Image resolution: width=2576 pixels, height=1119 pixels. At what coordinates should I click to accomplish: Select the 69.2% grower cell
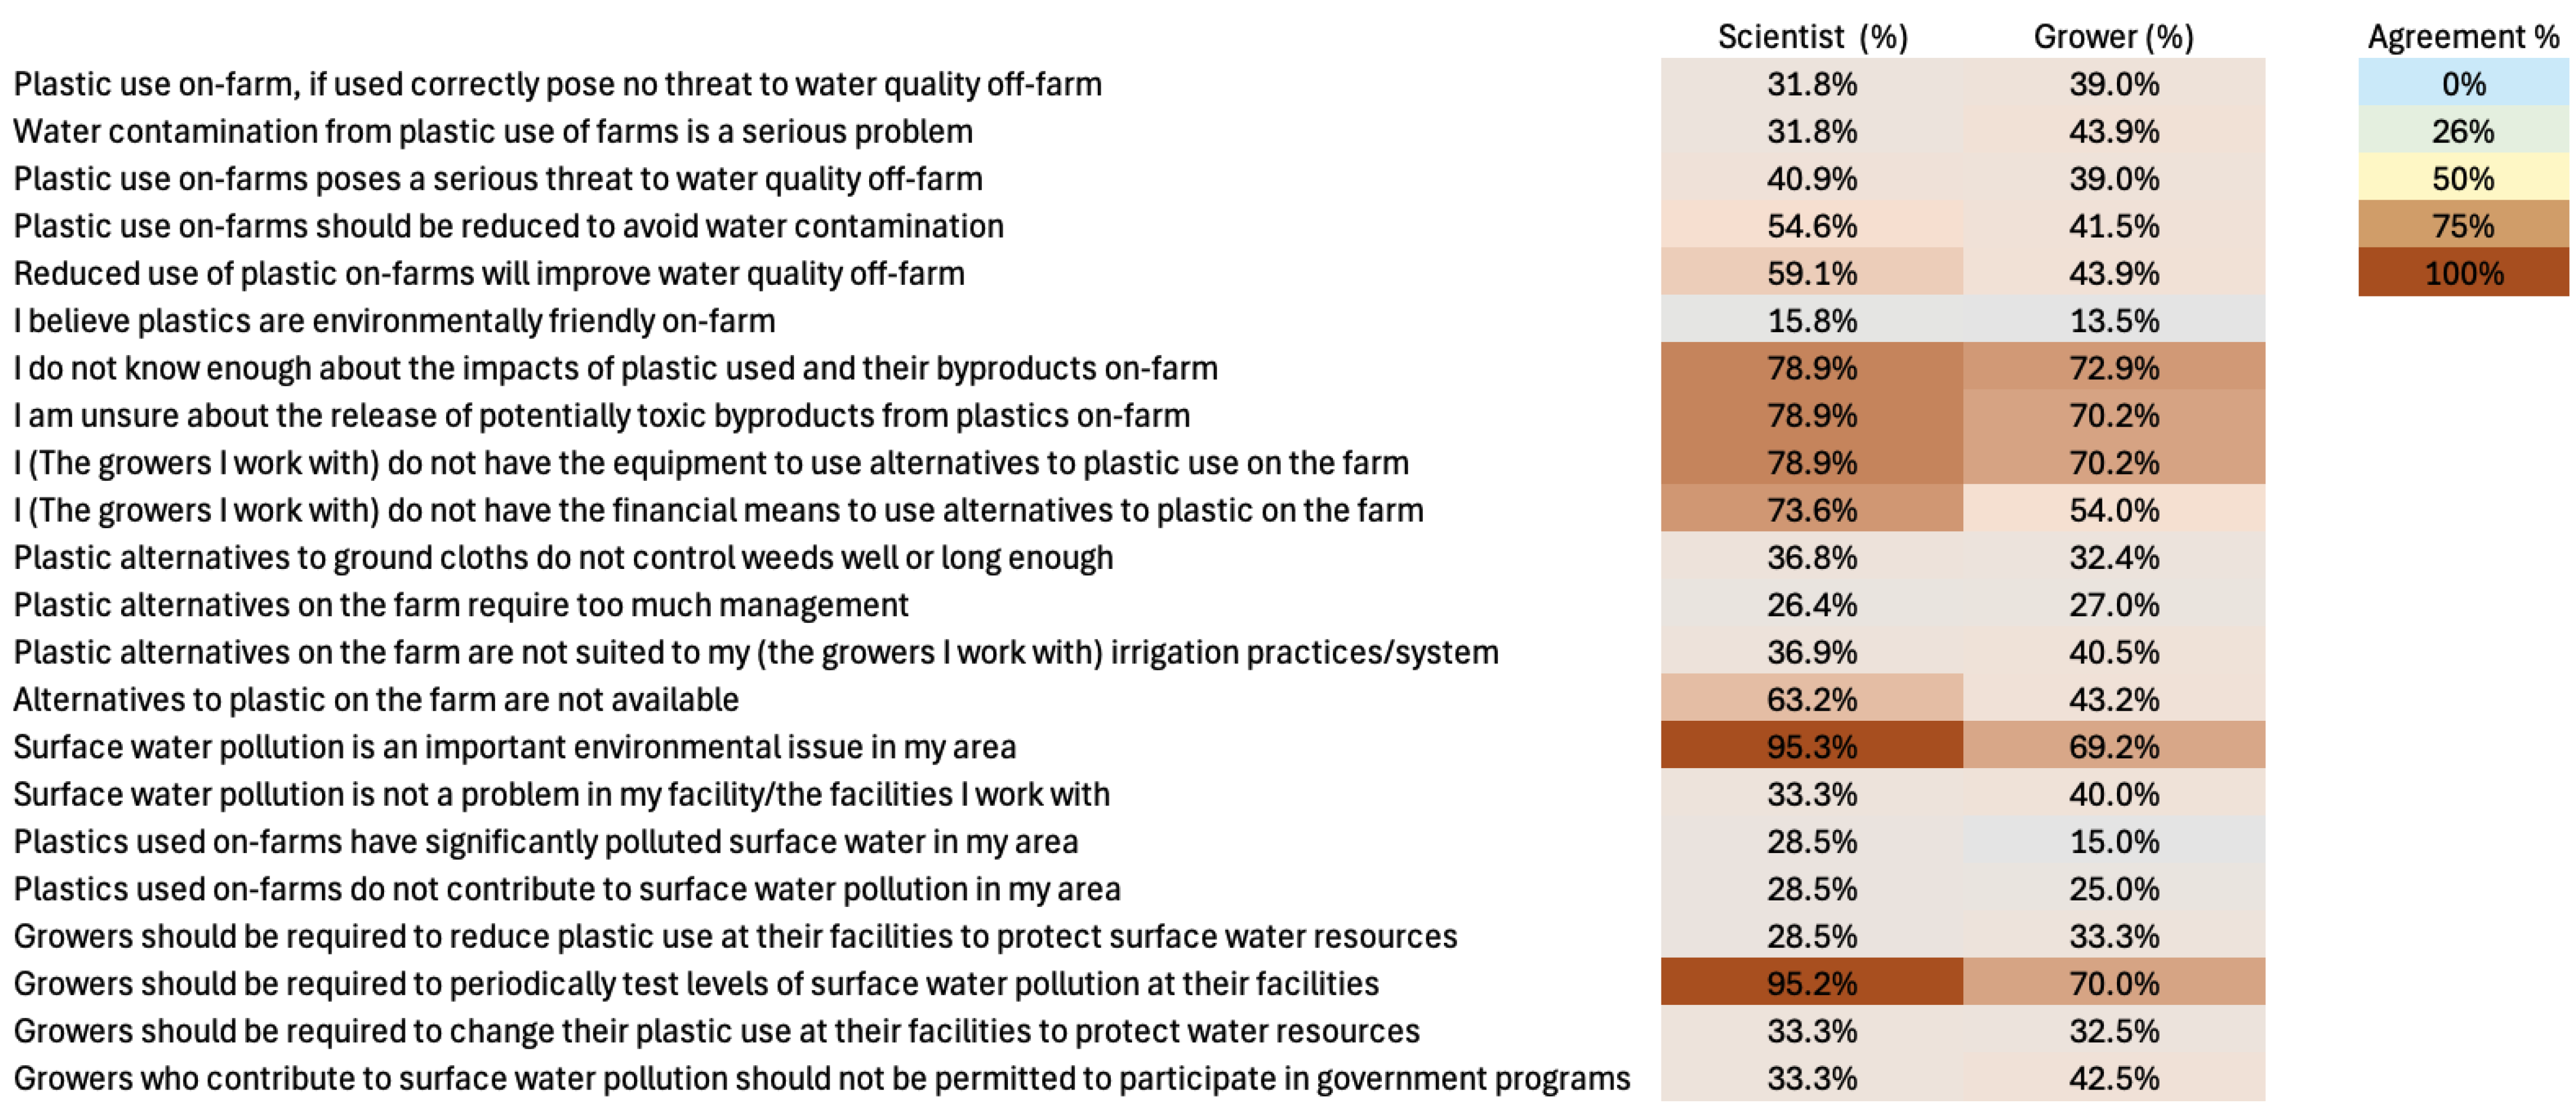pyautogui.click(x=2114, y=747)
